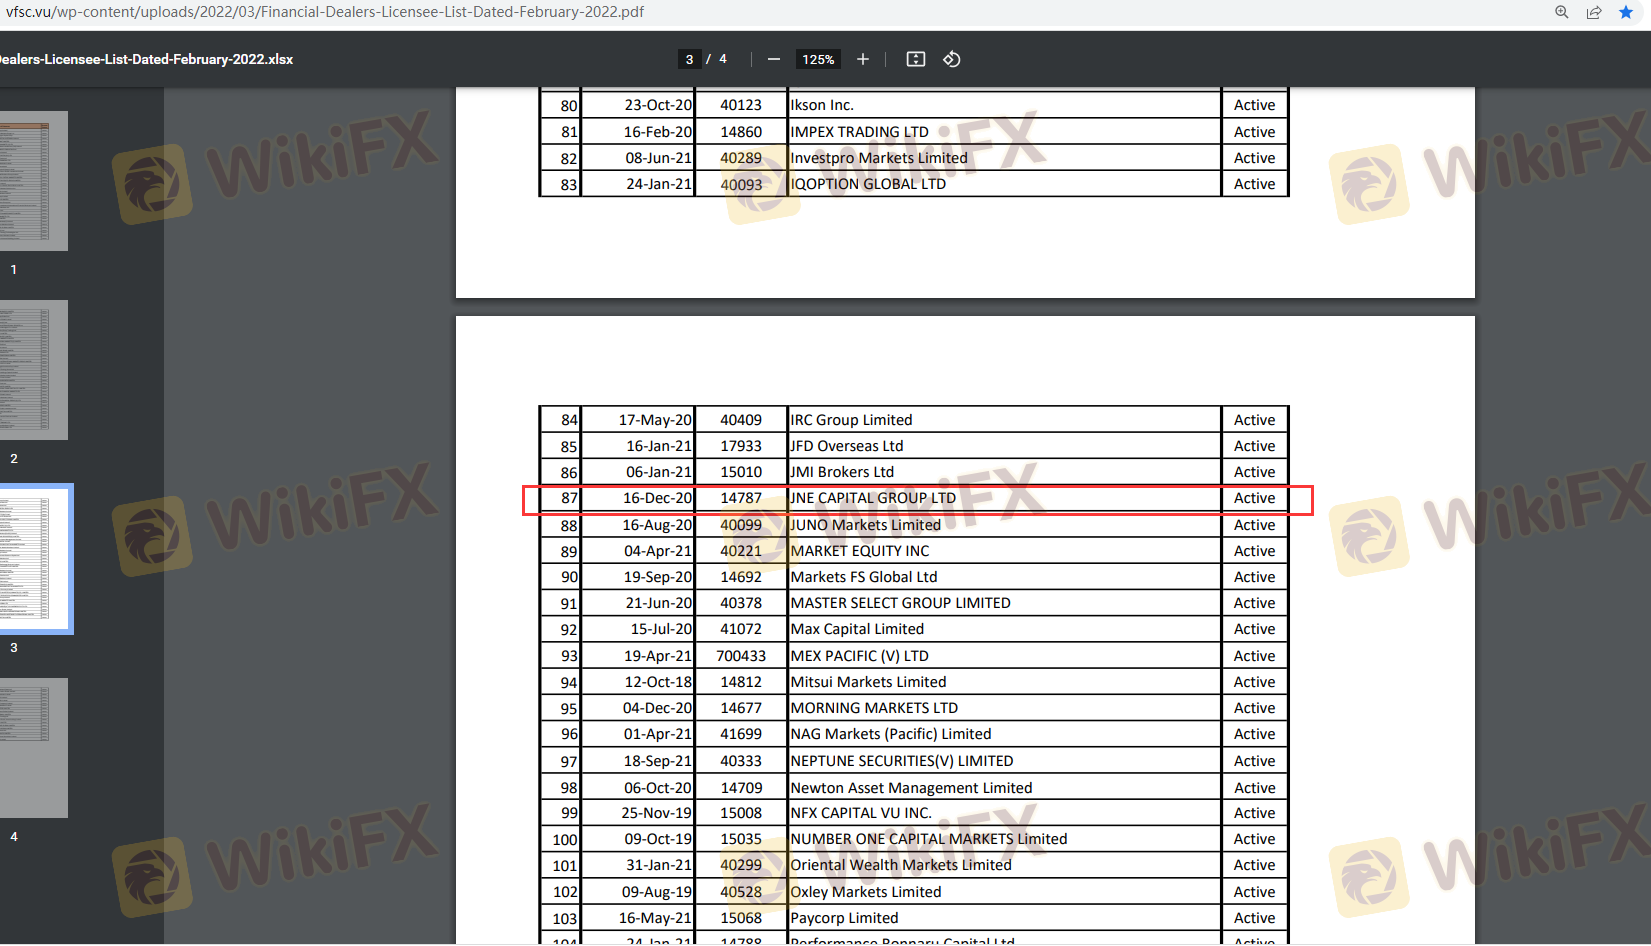Click the share page icon
The image size is (1651, 946).
click(1593, 12)
